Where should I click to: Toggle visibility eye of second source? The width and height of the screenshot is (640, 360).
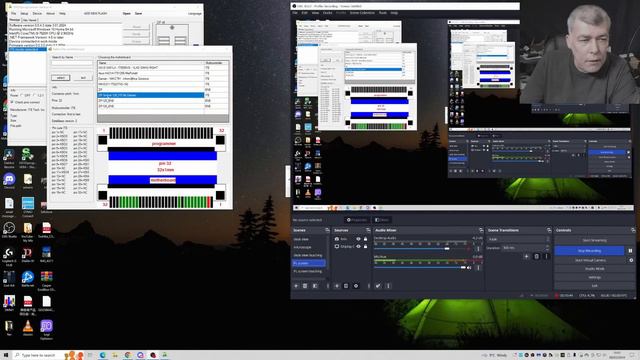coord(358,247)
